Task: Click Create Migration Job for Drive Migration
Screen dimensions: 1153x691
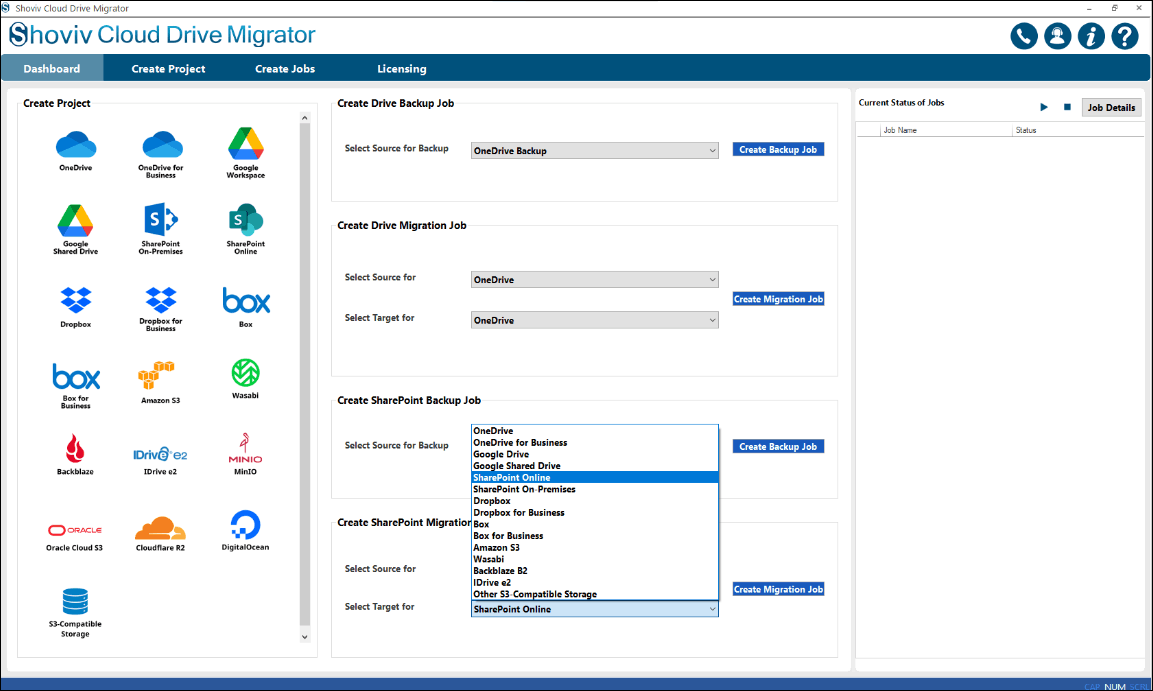Action: pyautogui.click(x=778, y=299)
